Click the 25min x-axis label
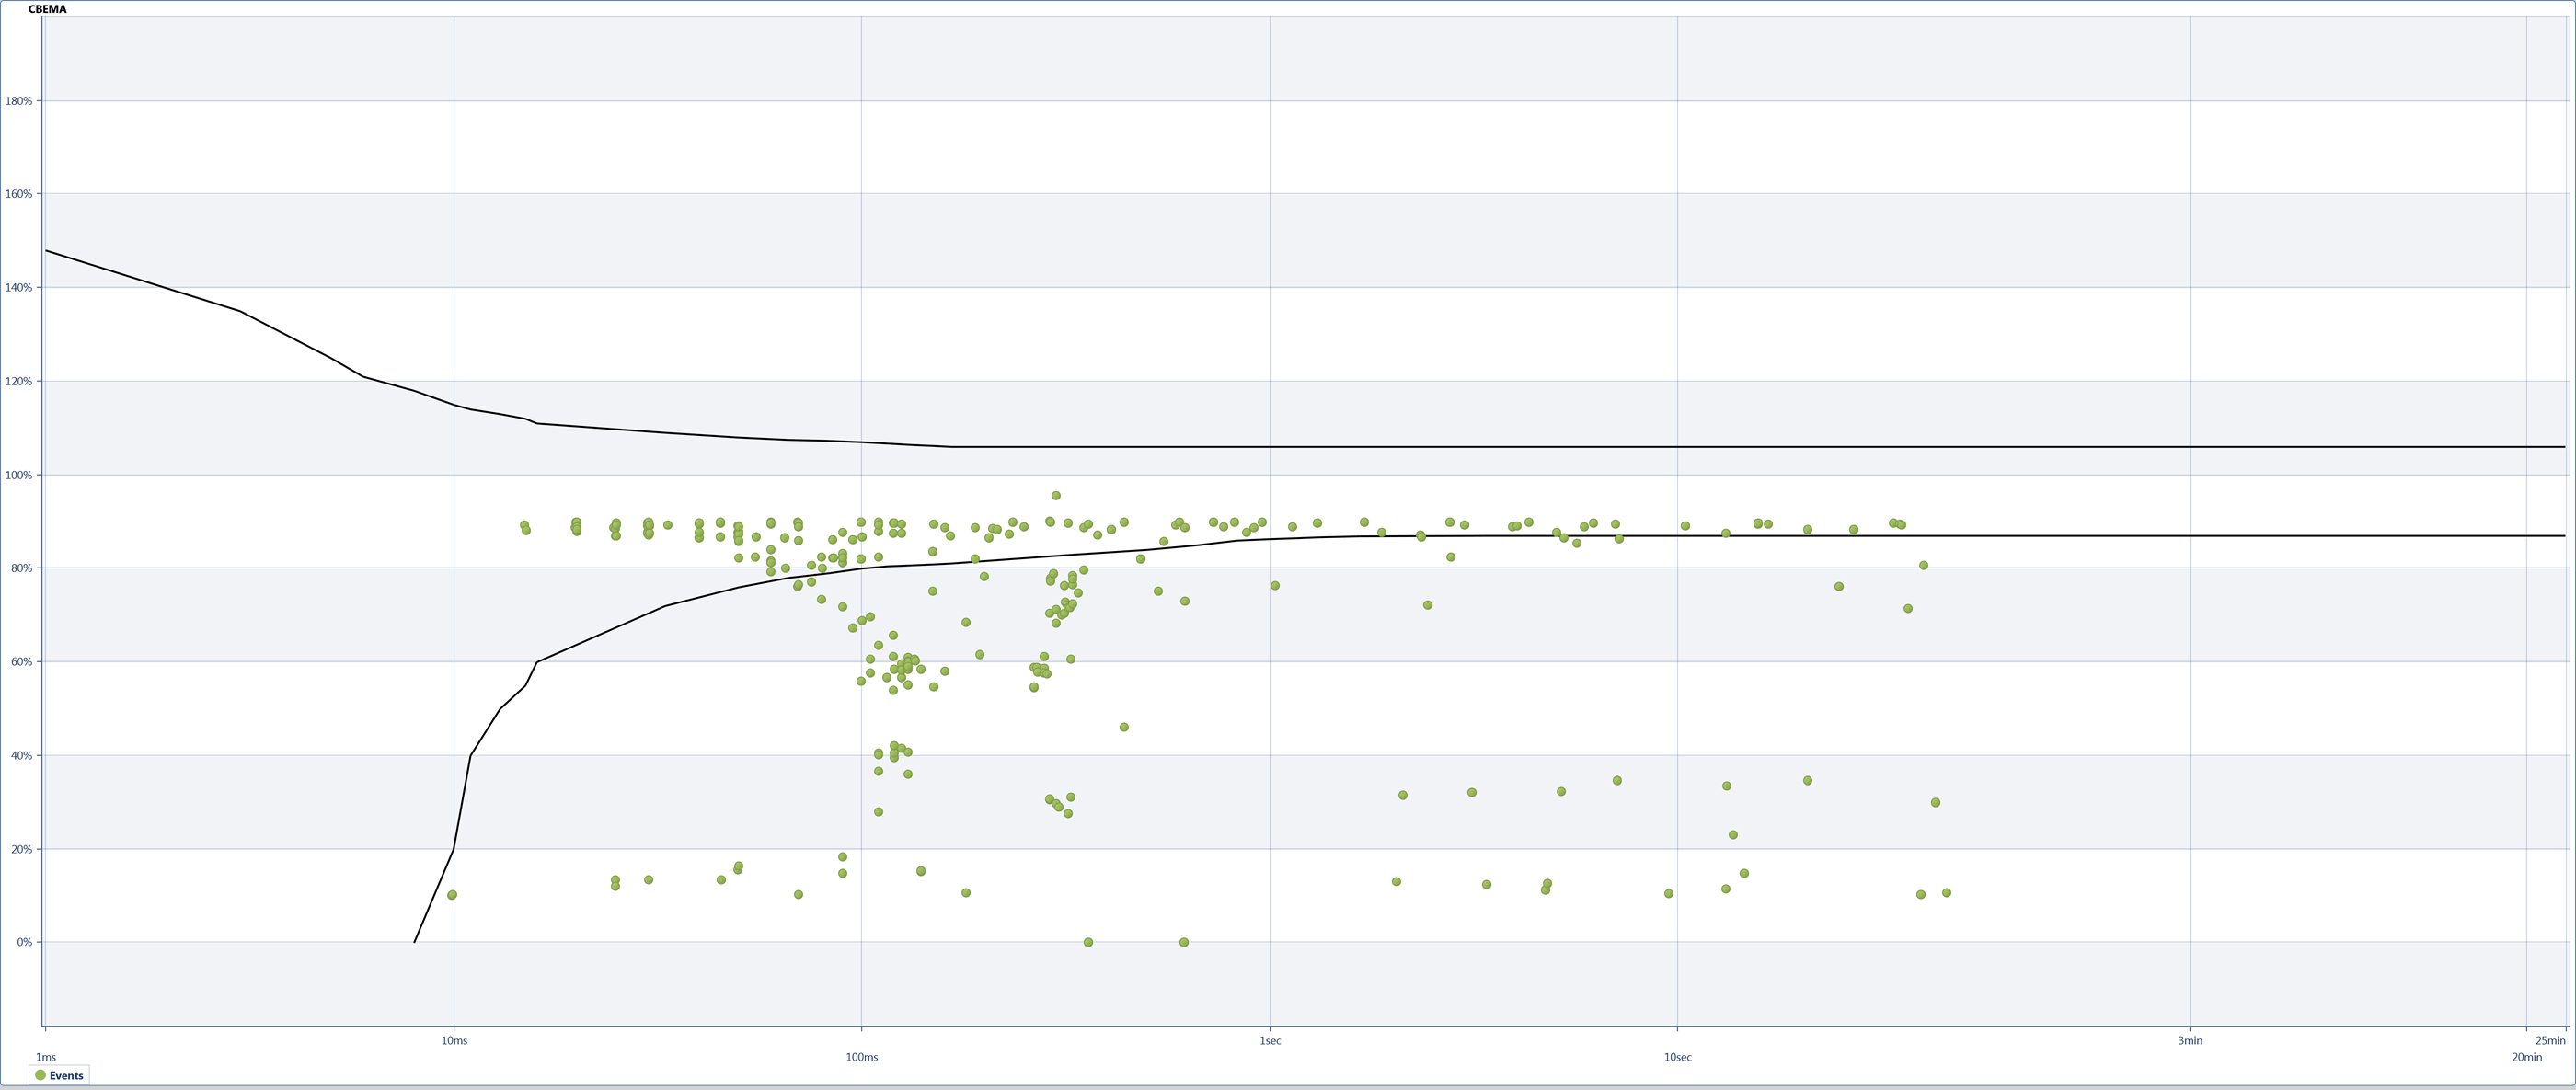Screen dimensions: 2576x1090 click(2552, 1041)
